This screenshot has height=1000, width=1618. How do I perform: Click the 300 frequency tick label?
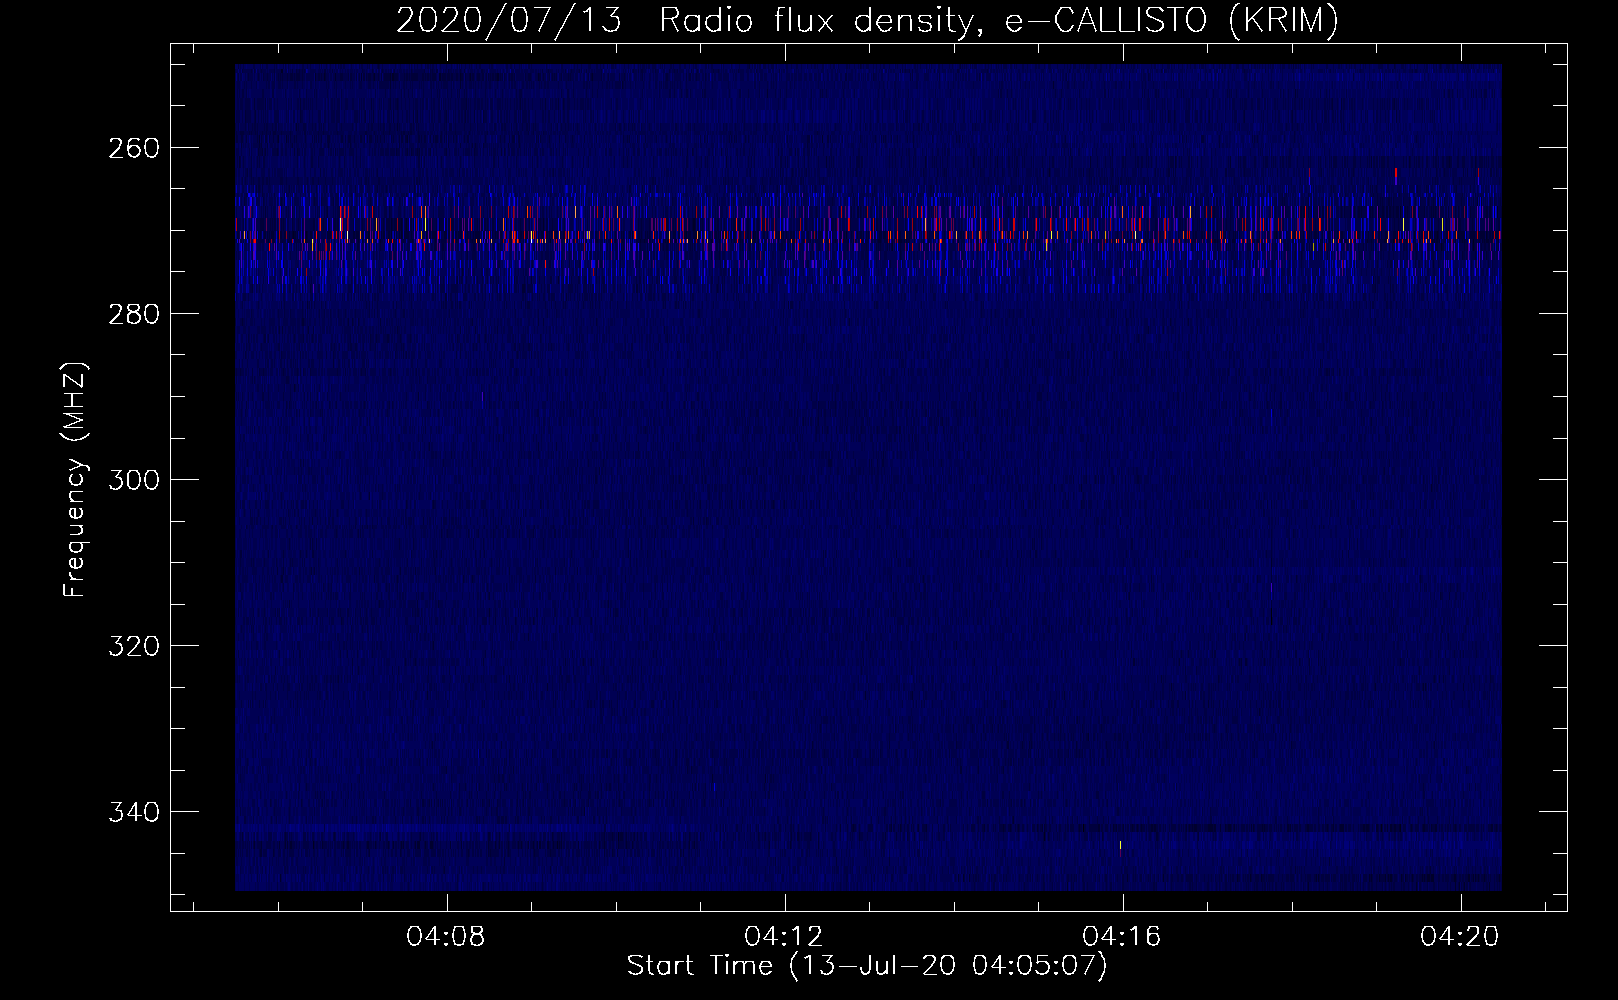pos(134,480)
